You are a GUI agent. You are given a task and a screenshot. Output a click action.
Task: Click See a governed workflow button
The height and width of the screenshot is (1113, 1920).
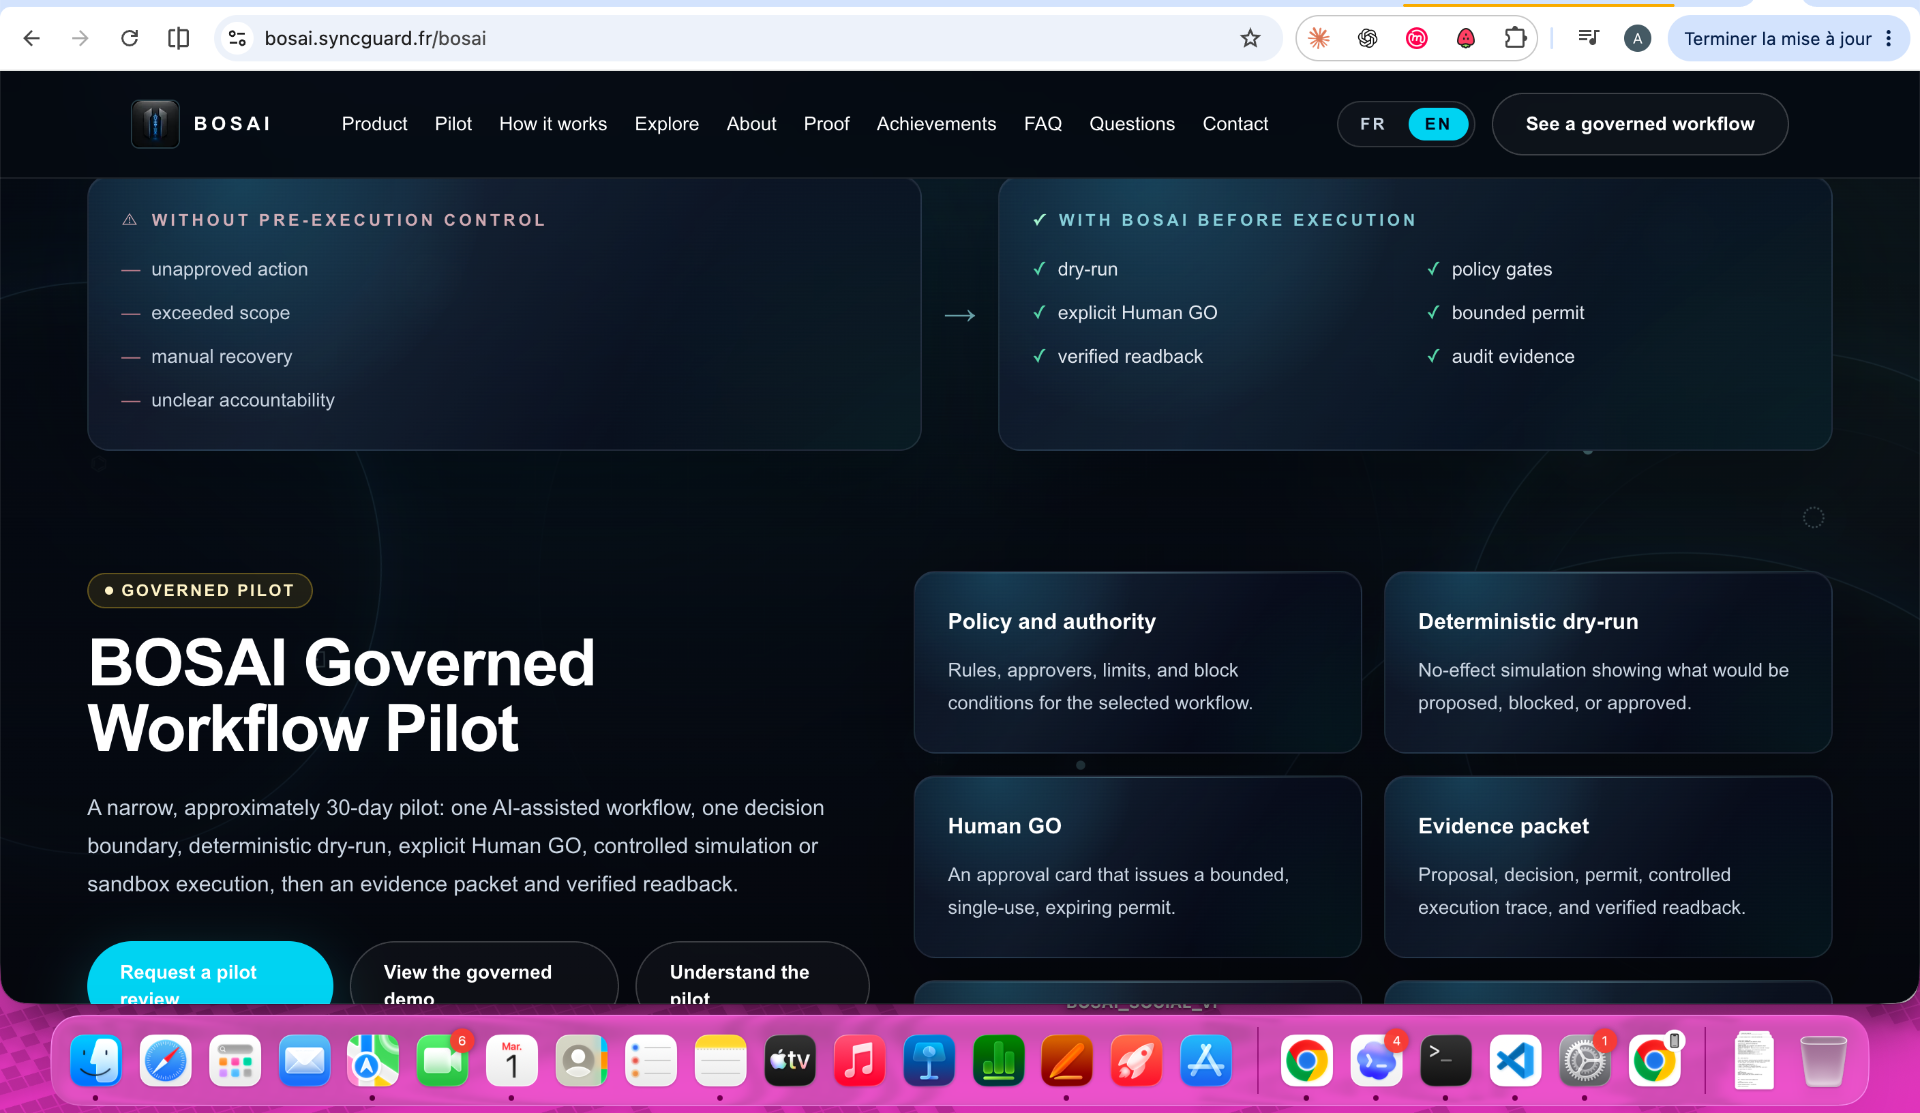pyautogui.click(x=1640, y=124)
